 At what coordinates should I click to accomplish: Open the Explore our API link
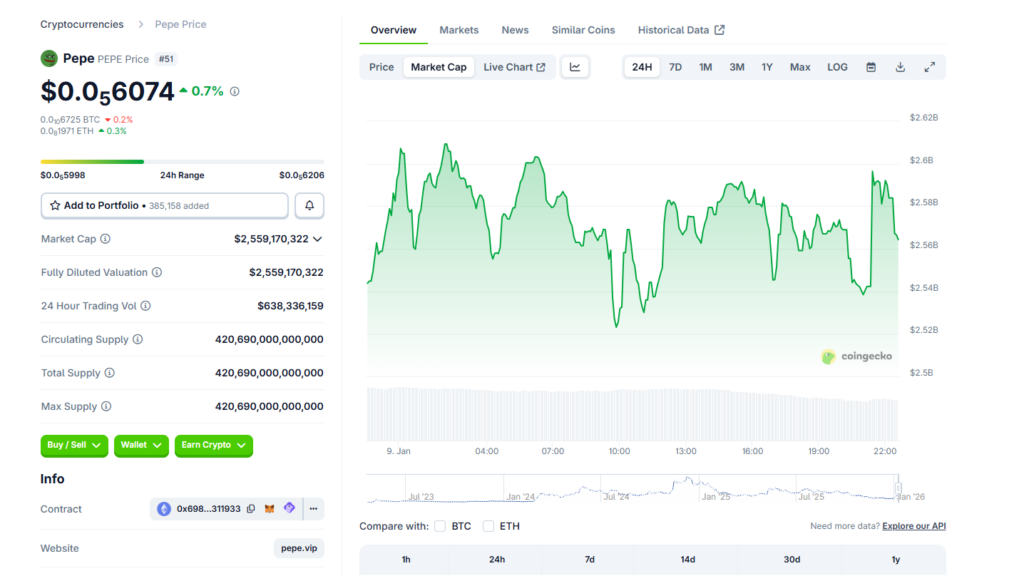coord(914,526)
